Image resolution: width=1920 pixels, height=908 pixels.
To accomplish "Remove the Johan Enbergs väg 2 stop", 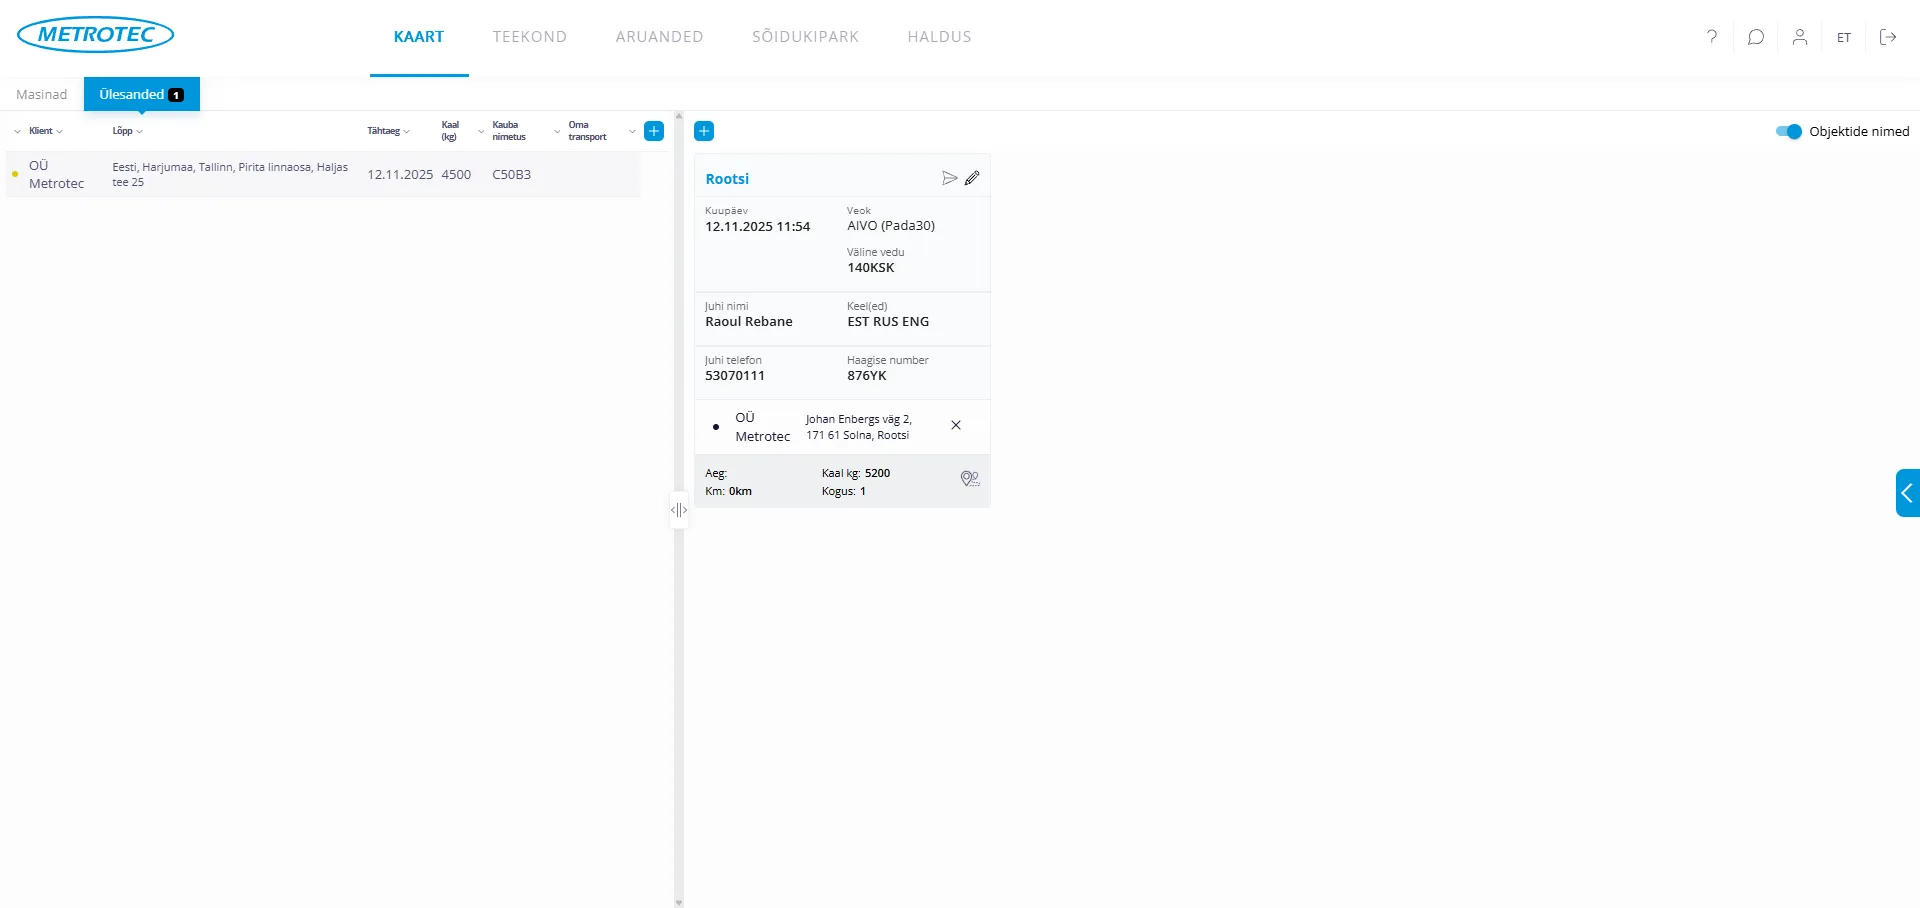I will tap(956, 425).
